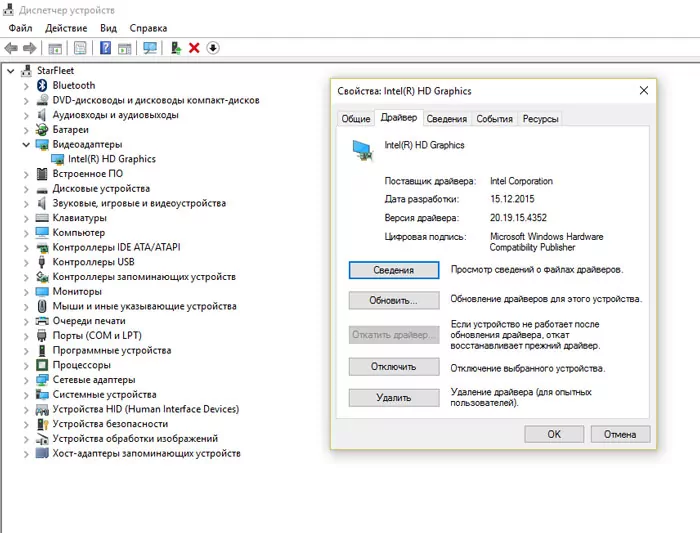Screen dimensions: 700x533
Task: Expand the Bluetooth category arrow
Action: pyautogui.click(x=26, y=86)
